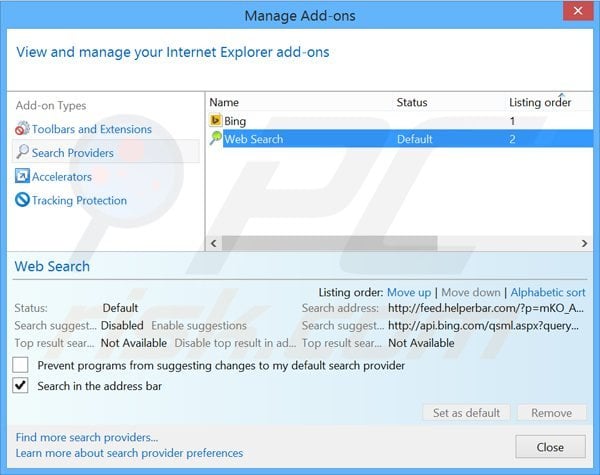This screenshot has width=600, height=475.
Task: Click the Remove button
Action: tap(551, 413)
